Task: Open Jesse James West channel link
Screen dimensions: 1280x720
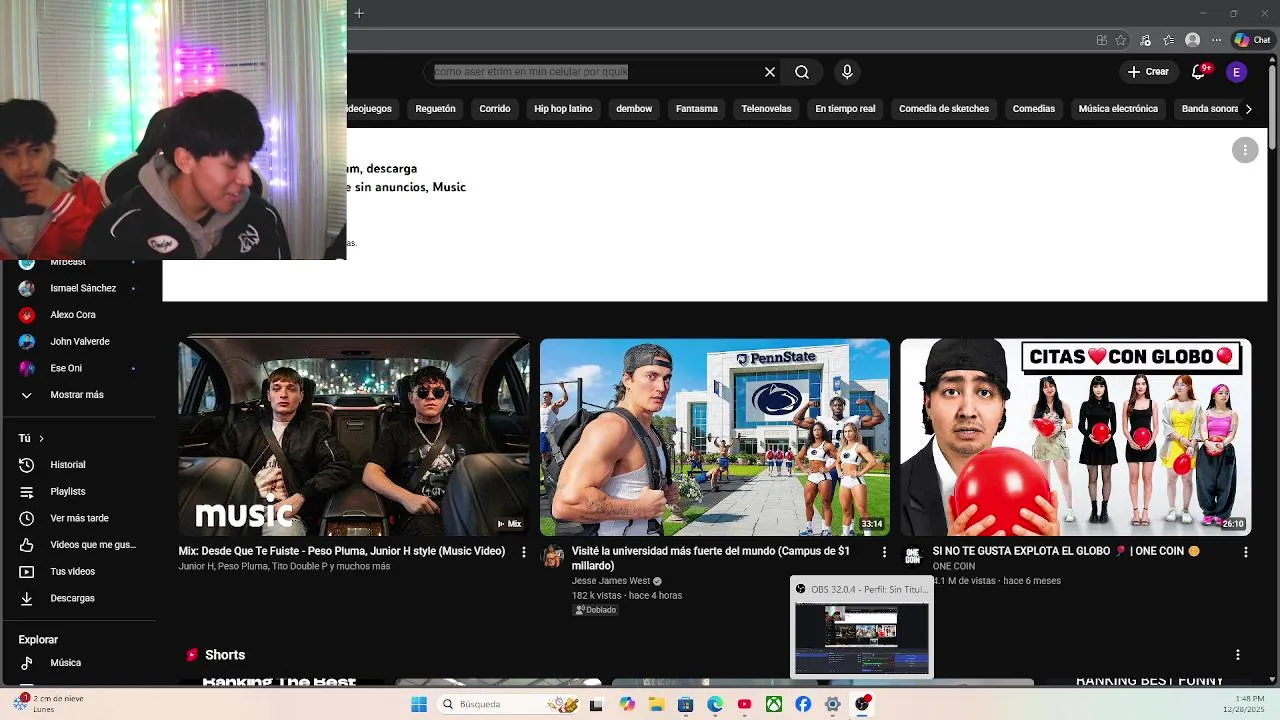Action: (x=611, y=581)
